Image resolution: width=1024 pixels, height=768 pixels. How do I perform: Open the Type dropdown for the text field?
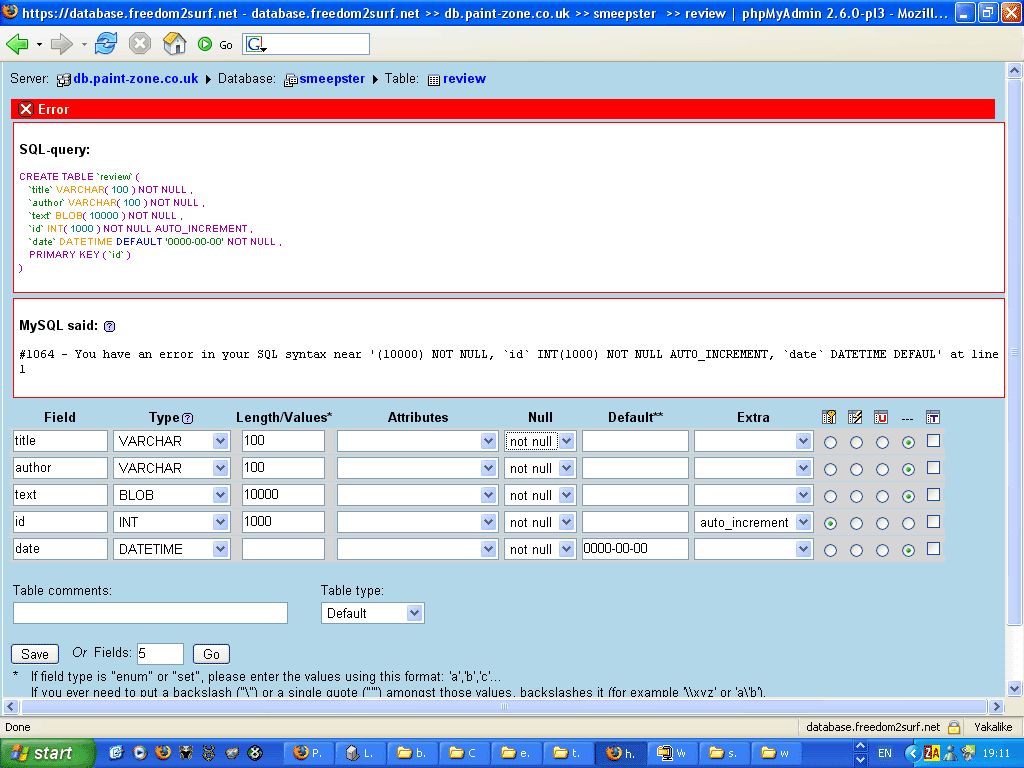[173, 495]
